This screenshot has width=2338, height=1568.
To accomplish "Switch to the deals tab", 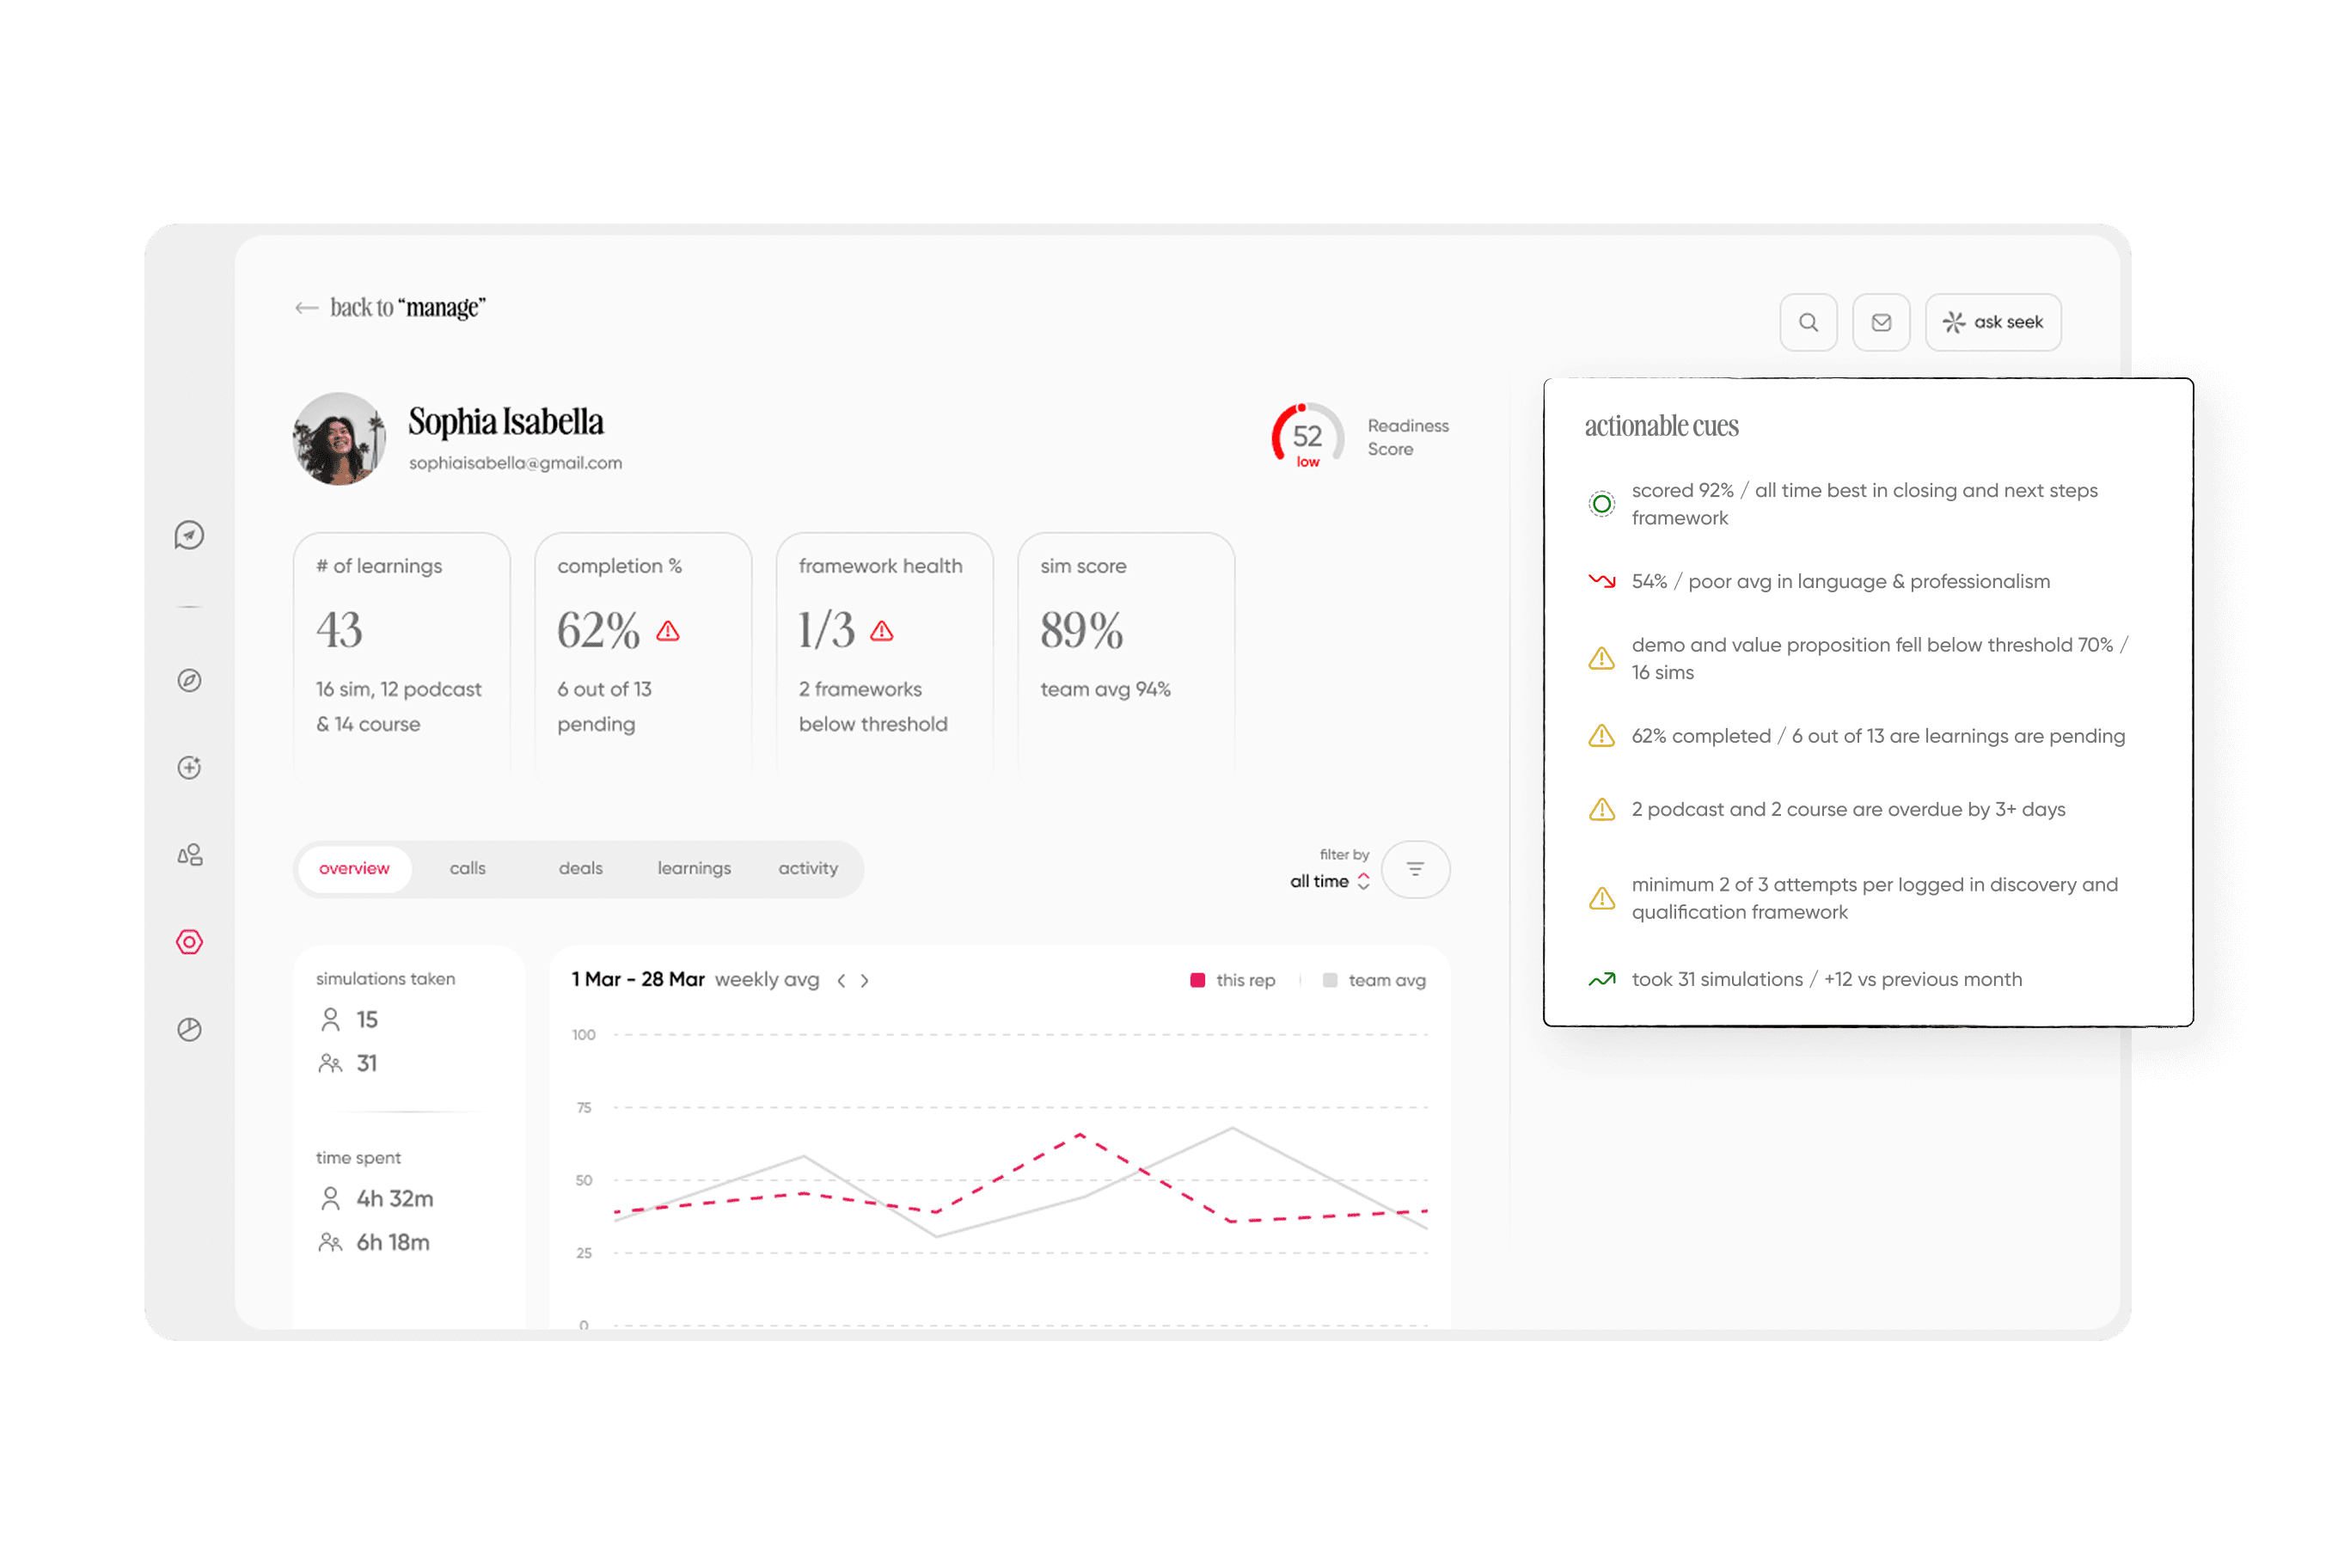I will (580, 868).
